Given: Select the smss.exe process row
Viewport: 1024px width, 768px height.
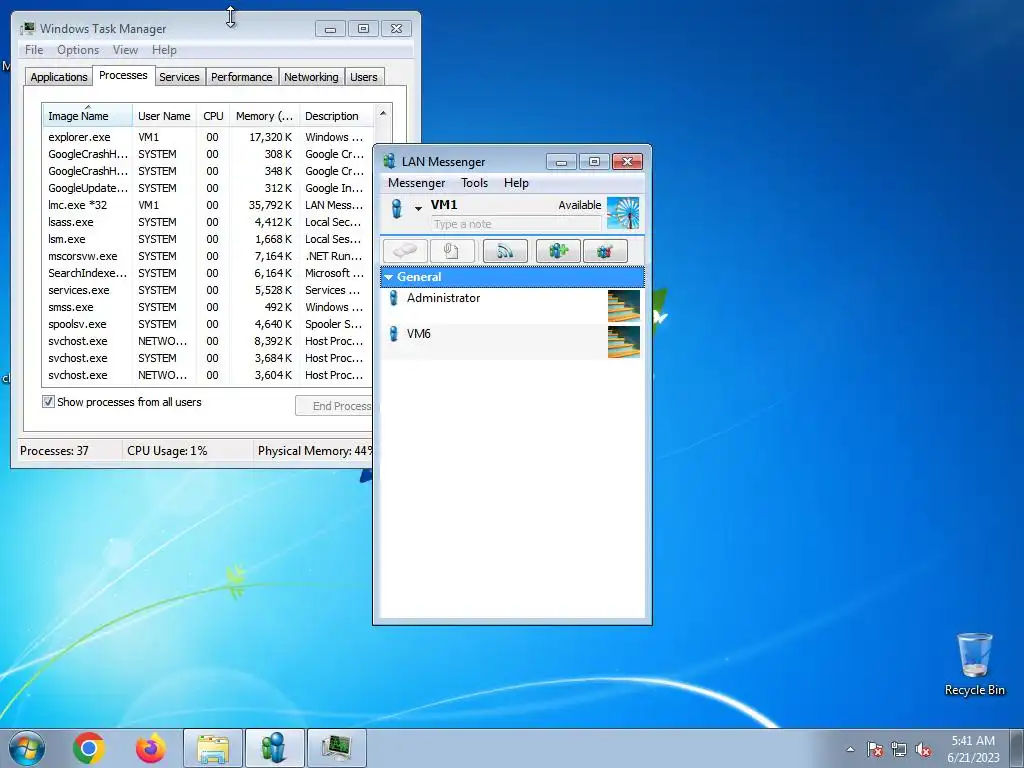Looking at the screenshot, I should [x=208, y=307].
